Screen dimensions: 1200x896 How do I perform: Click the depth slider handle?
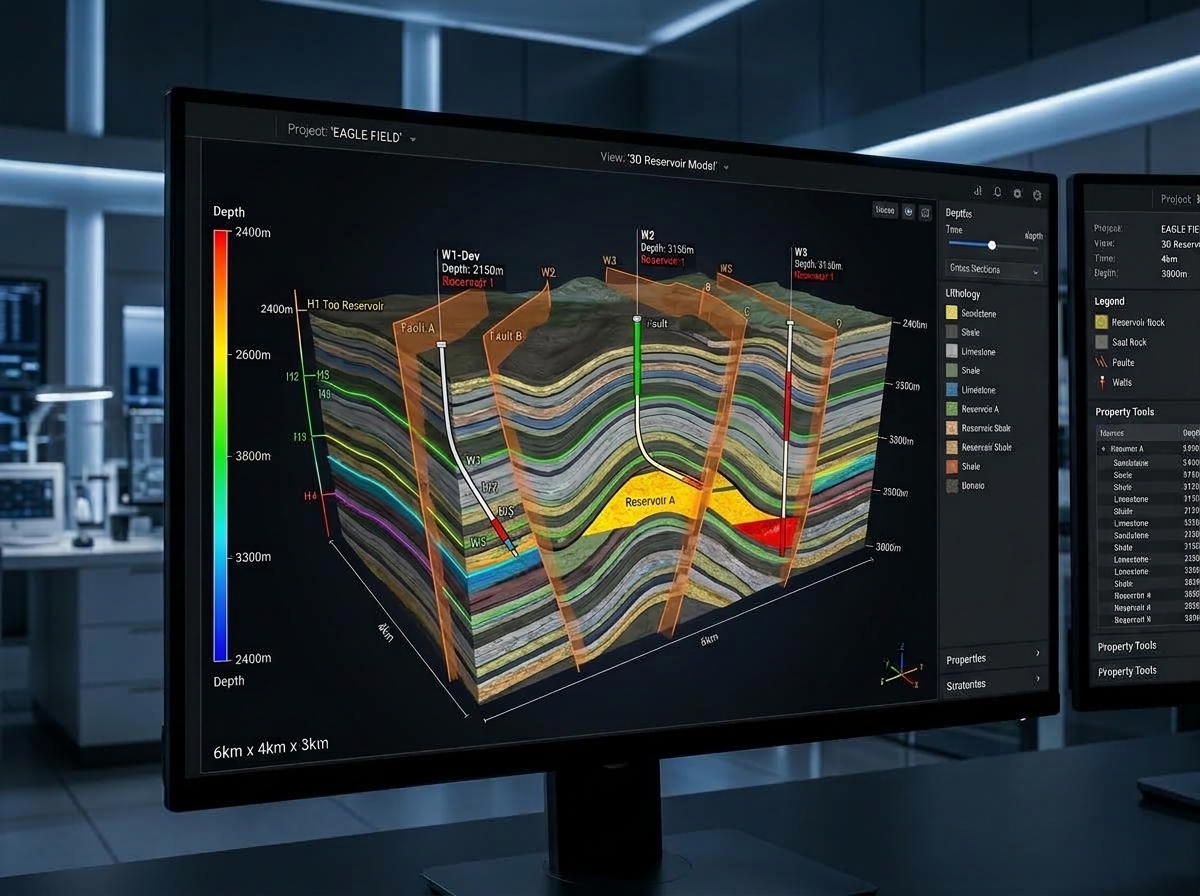coord(992,244)
